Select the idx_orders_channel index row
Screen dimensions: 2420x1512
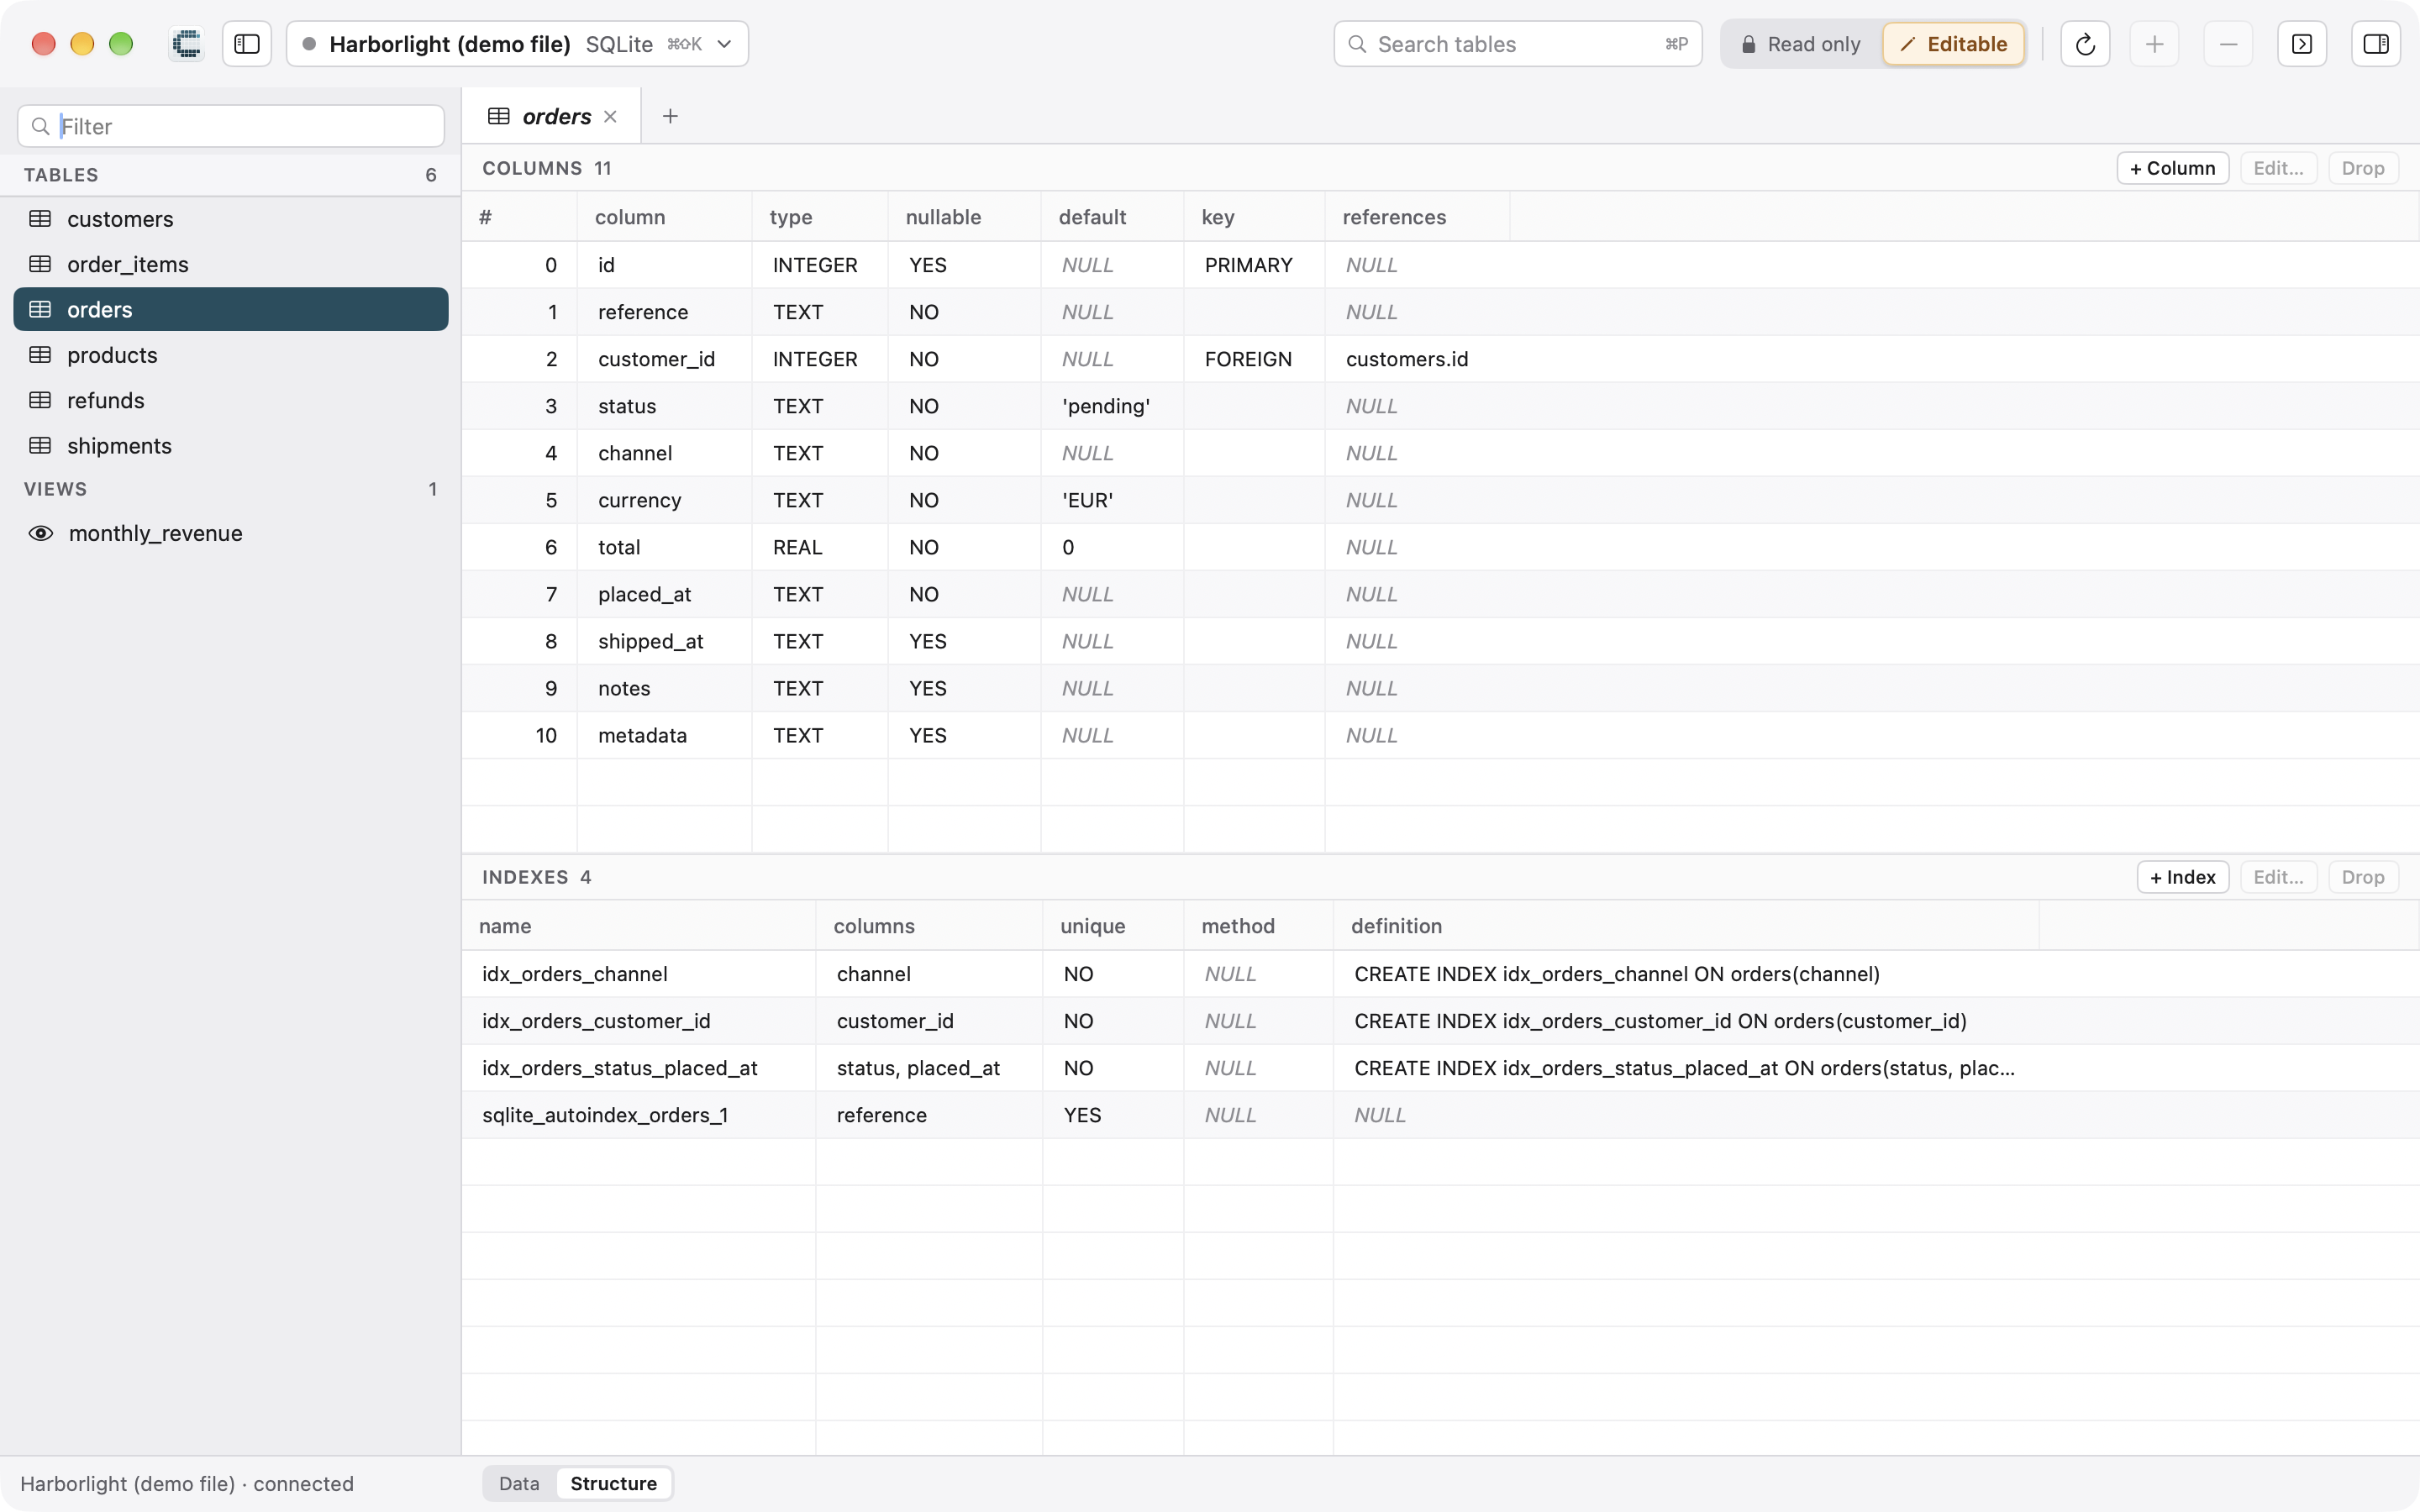tap(1440, 974)
